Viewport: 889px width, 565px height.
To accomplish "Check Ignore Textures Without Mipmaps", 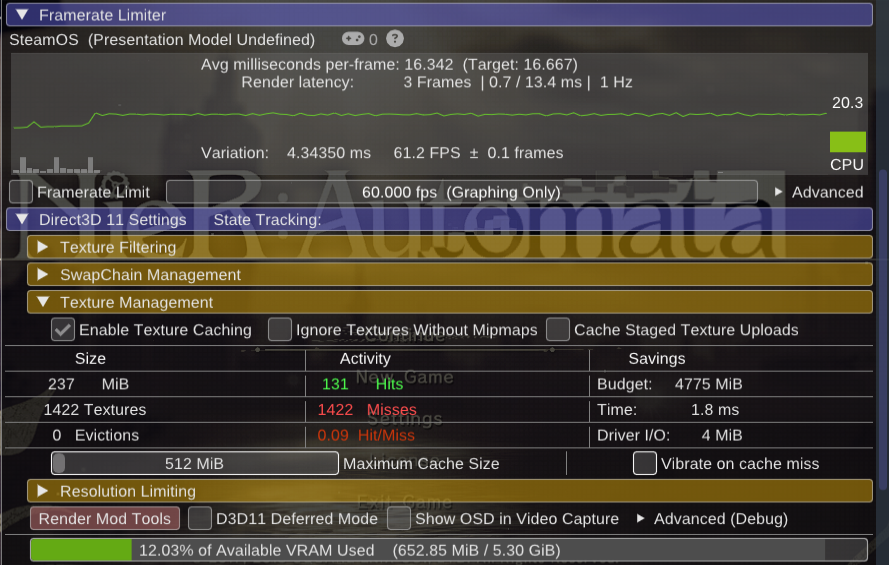I will tap(280, 329).
